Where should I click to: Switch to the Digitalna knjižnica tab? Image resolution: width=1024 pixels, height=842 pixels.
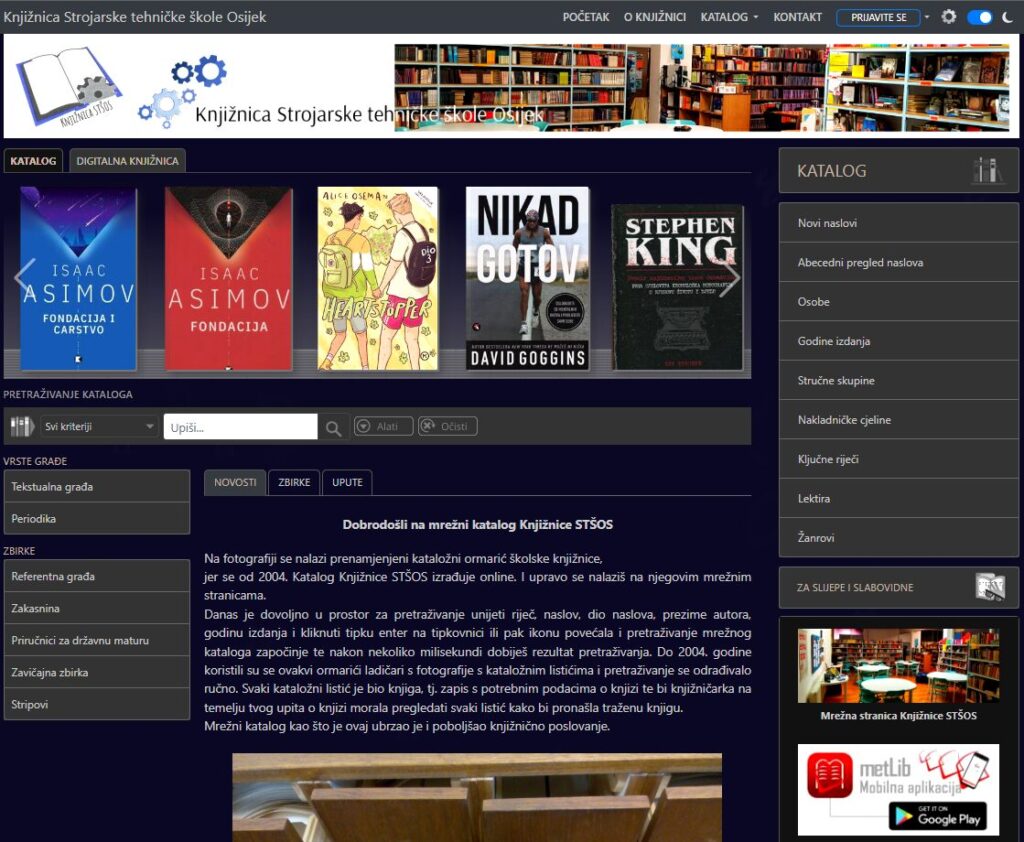tap(127, 161)
